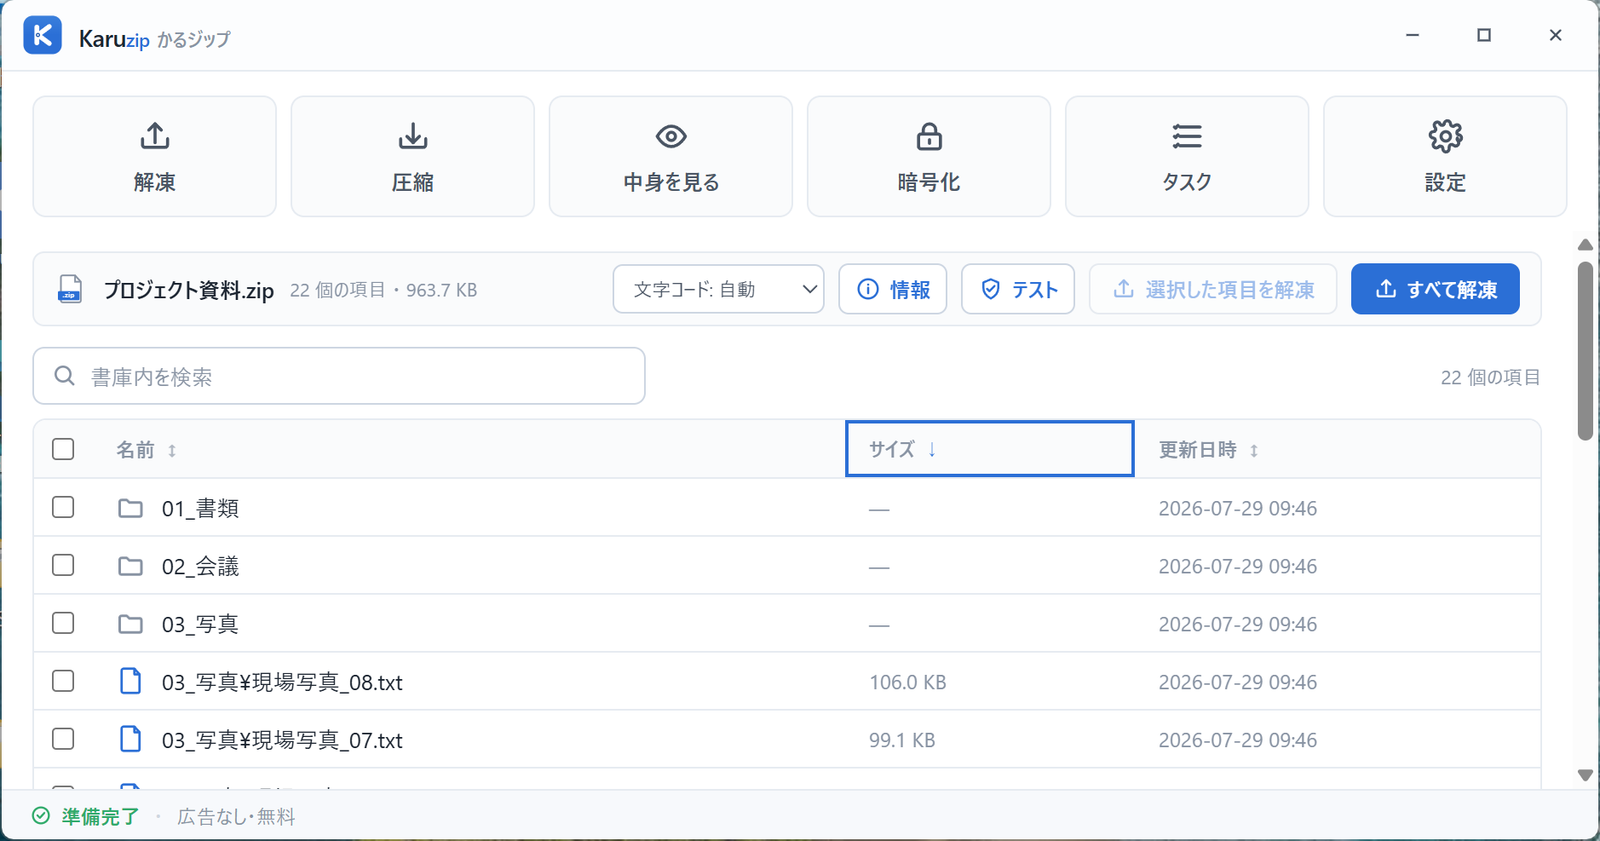Click the 情報 info button
The width and height of the screenshot is (1600, 841).
tap(892, 289)
